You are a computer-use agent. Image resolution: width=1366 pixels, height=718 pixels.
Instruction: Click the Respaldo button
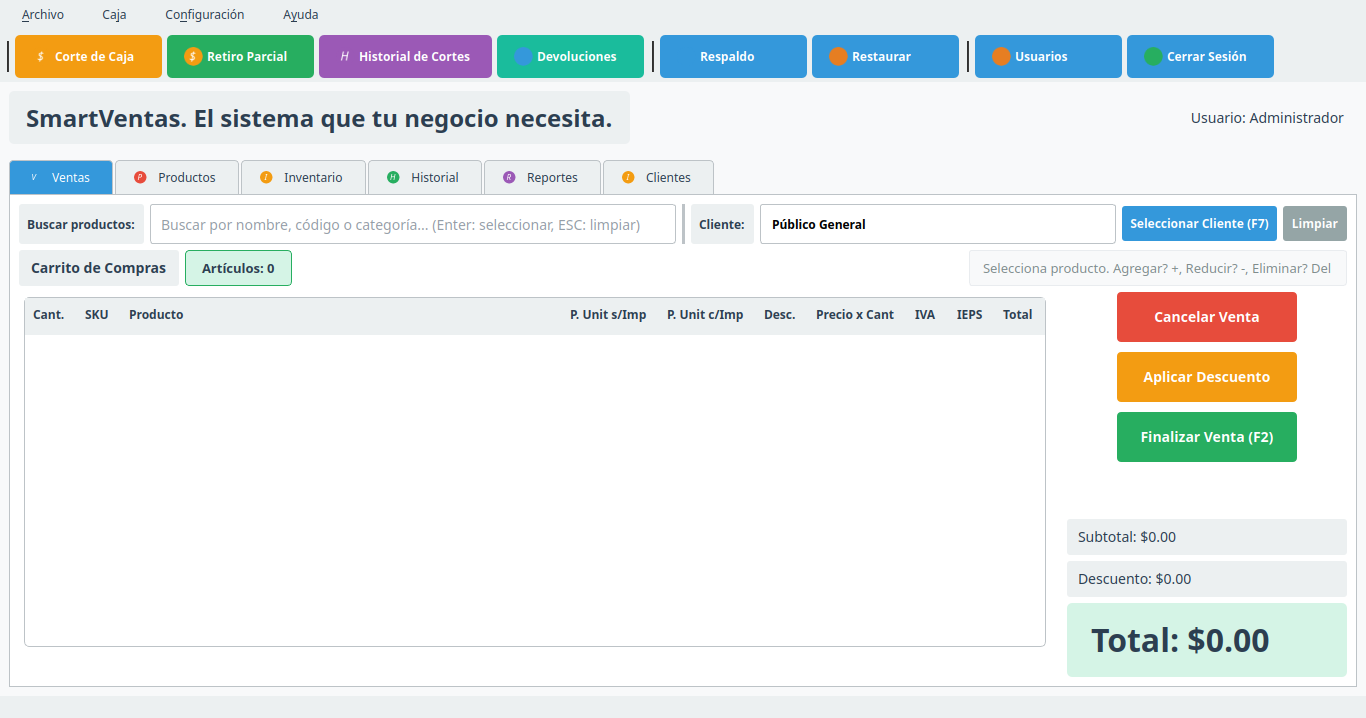point(733,57)
